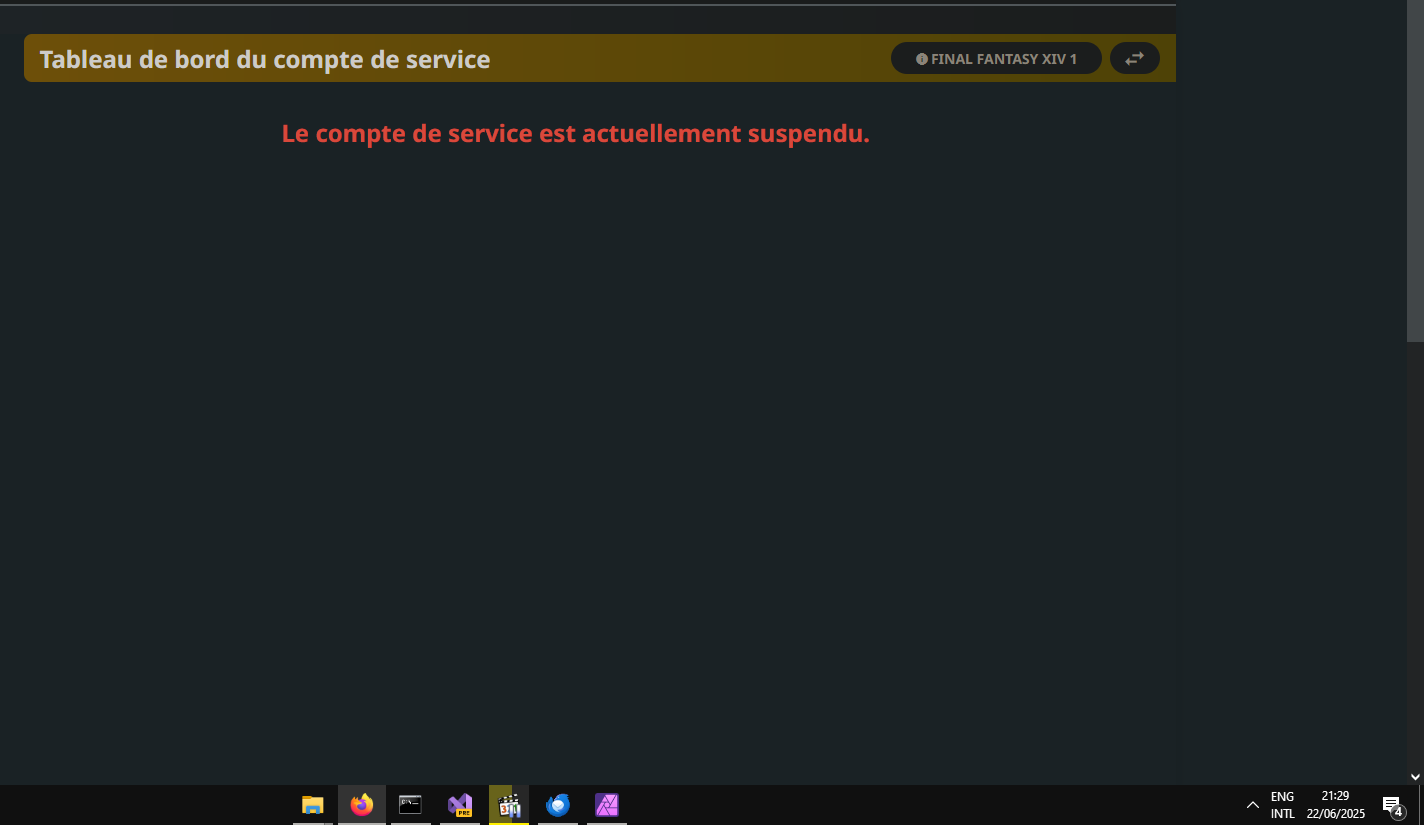Switch to Firefox in the taskbar
This screenshot has width=1424, height=825.
[x=362, y=805]
